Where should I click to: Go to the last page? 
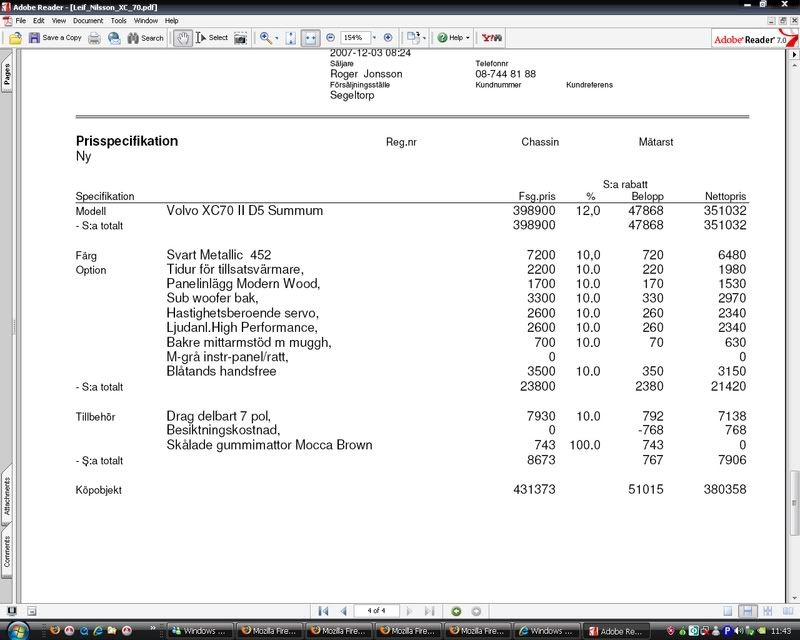[x=430, y=611]
